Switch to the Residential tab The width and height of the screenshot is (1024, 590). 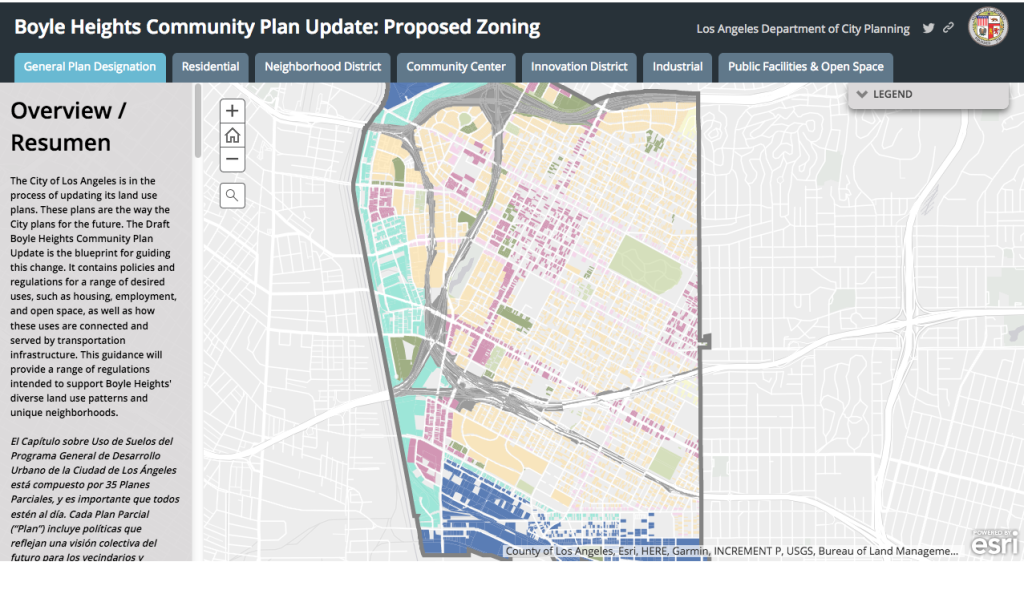pyautogui.click(x=210, y=67)
